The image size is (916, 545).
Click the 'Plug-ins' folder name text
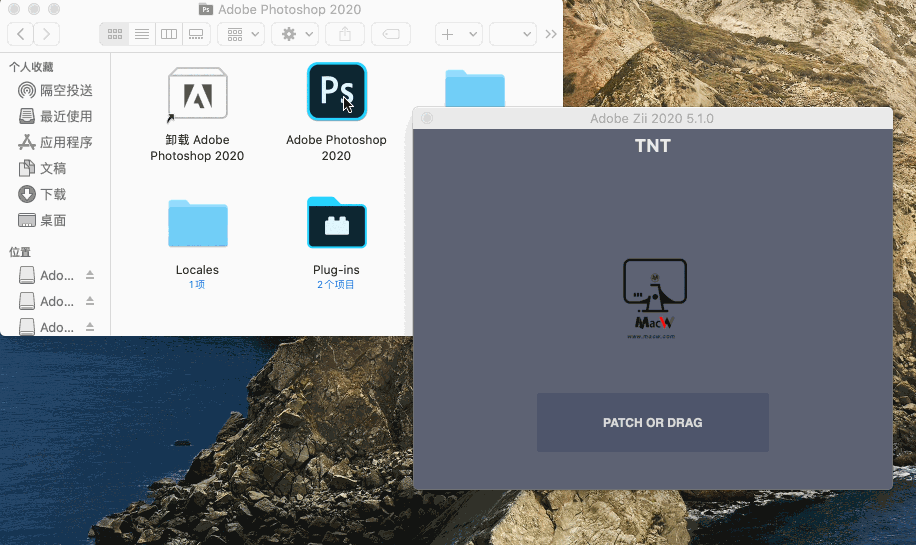point(336,270)
